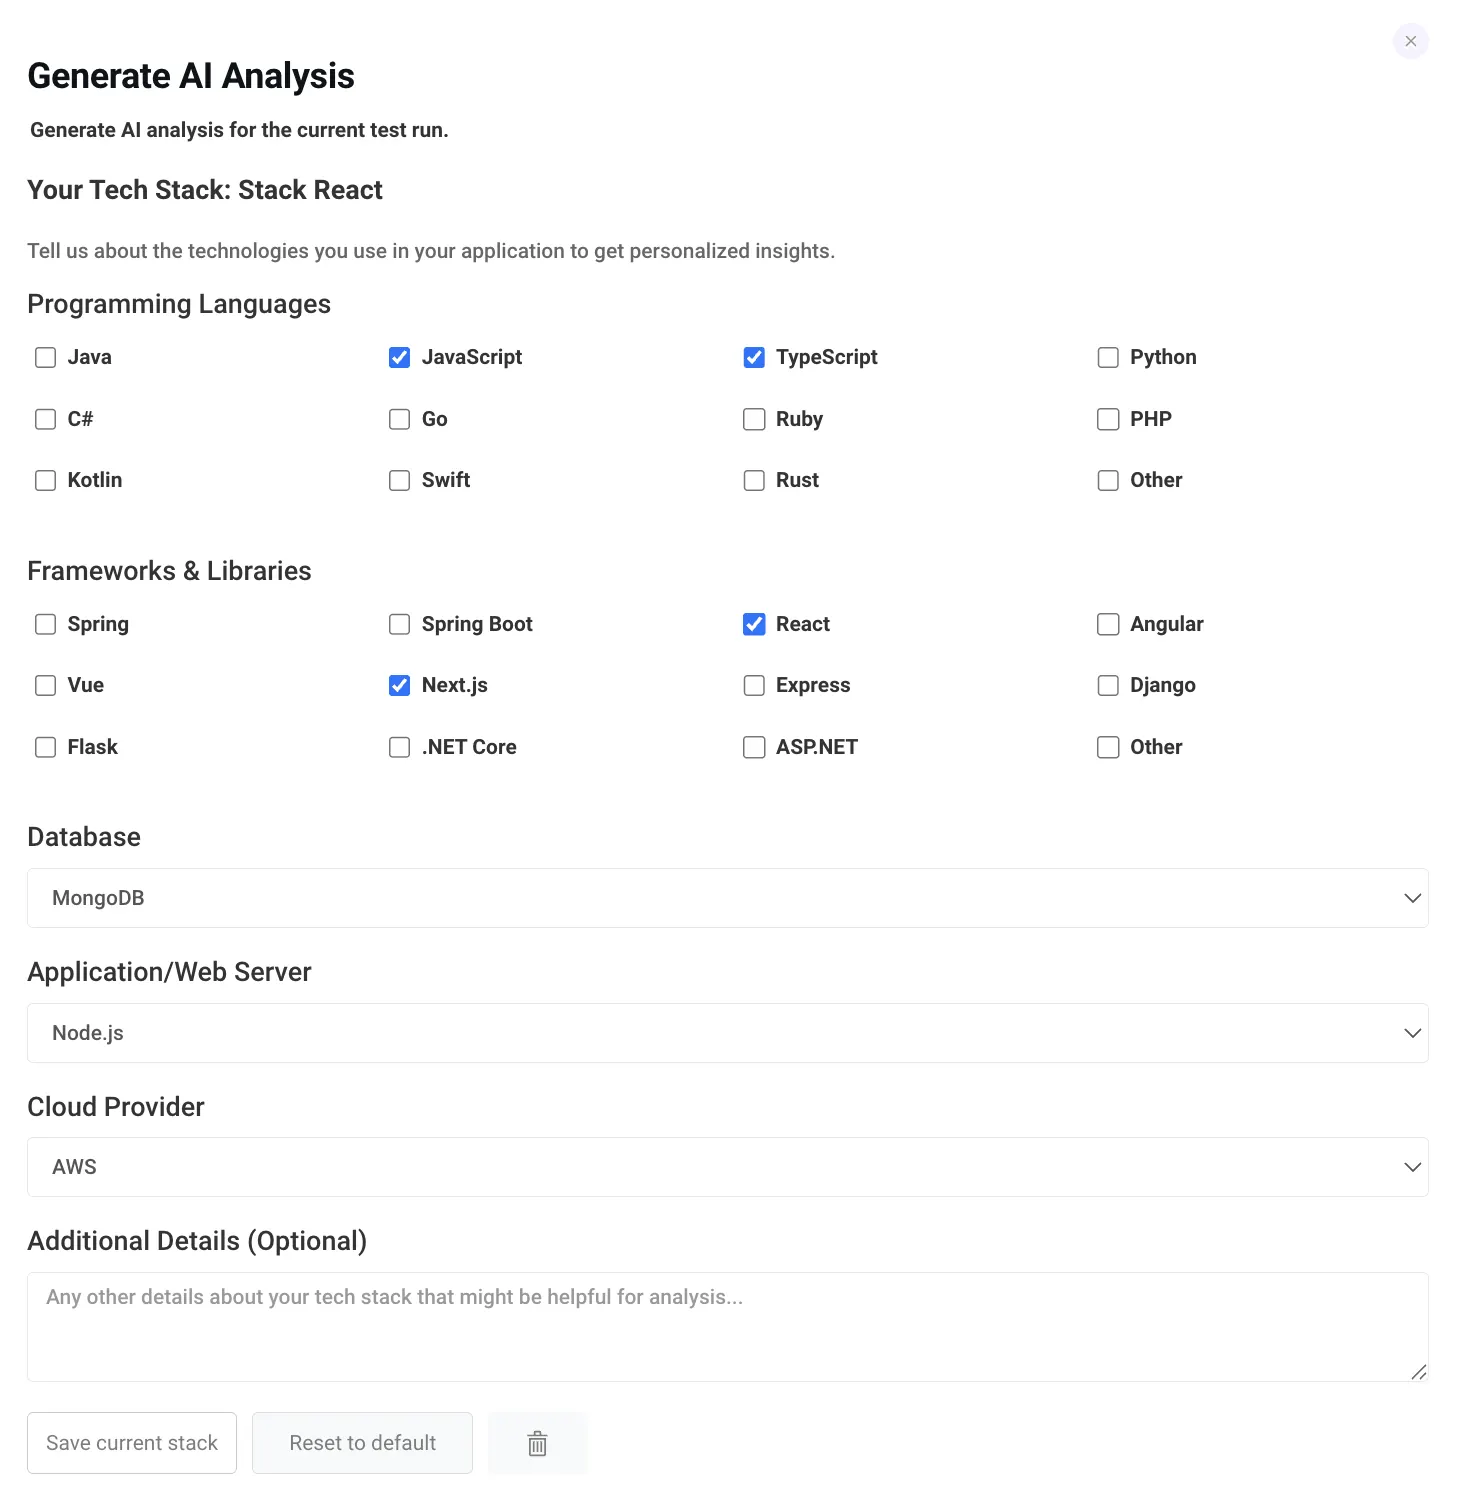Click the trash delete stack icon
The image size is (1458, 1510).
click(537, 1443)
